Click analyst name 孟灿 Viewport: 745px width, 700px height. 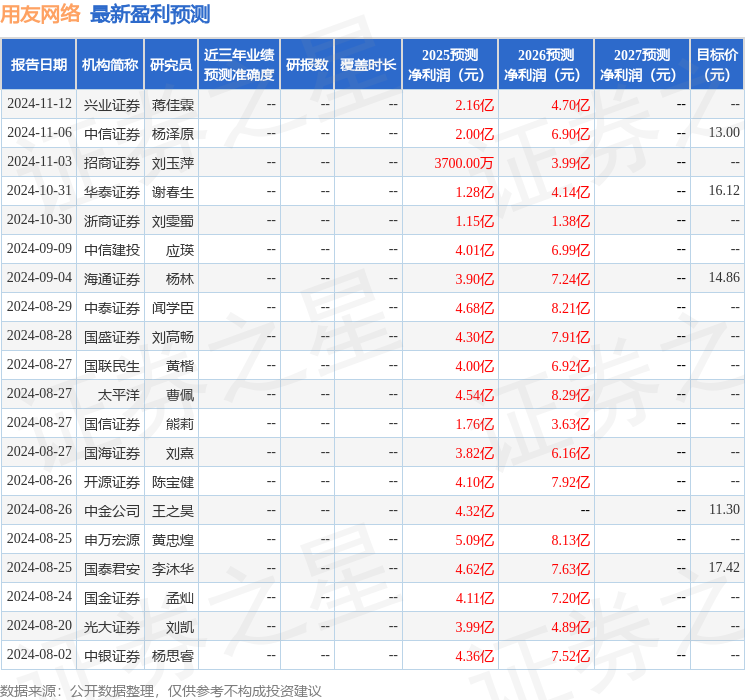180,598
